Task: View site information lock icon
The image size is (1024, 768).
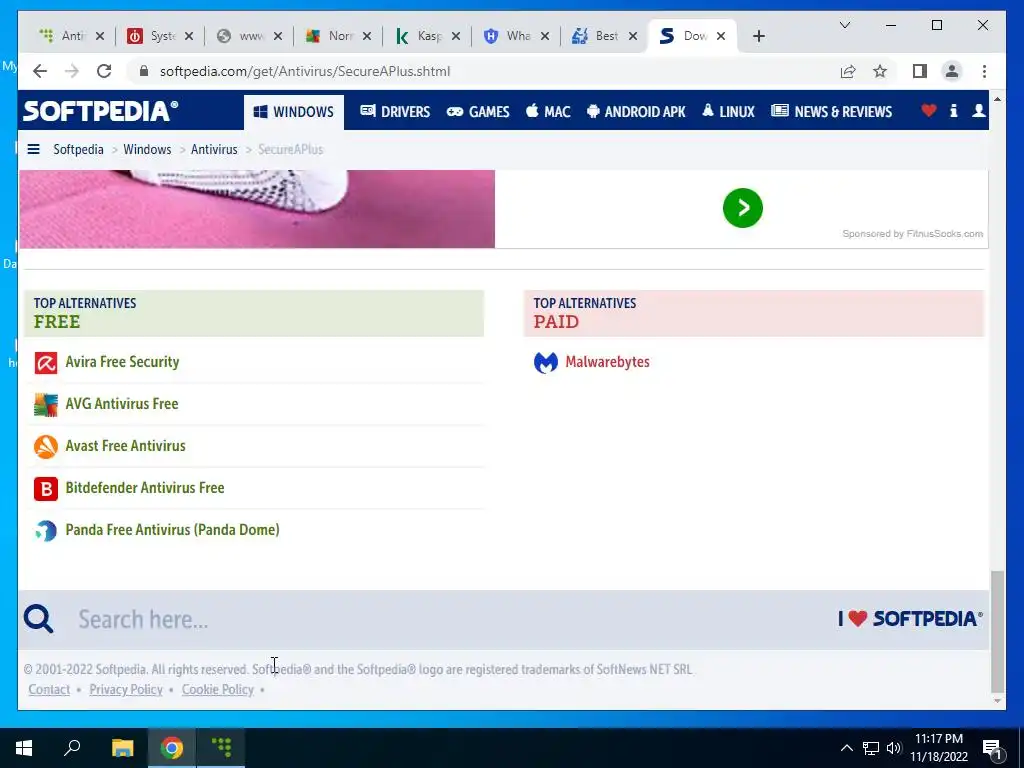Action: click(x=144, y=71)
